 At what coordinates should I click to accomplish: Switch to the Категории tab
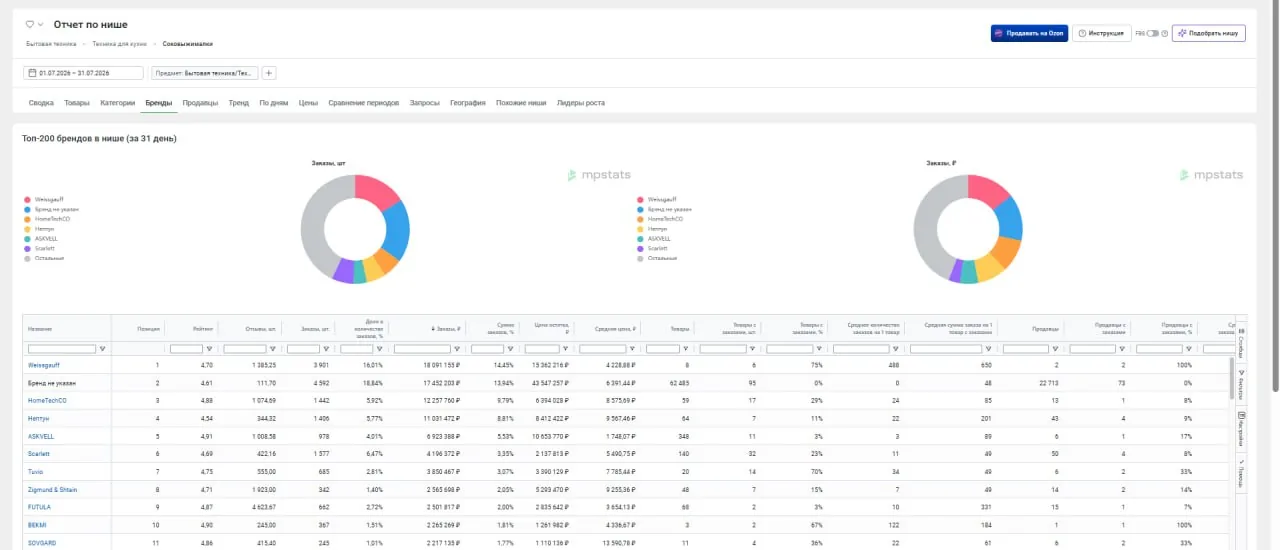click(x=117, y=103)
